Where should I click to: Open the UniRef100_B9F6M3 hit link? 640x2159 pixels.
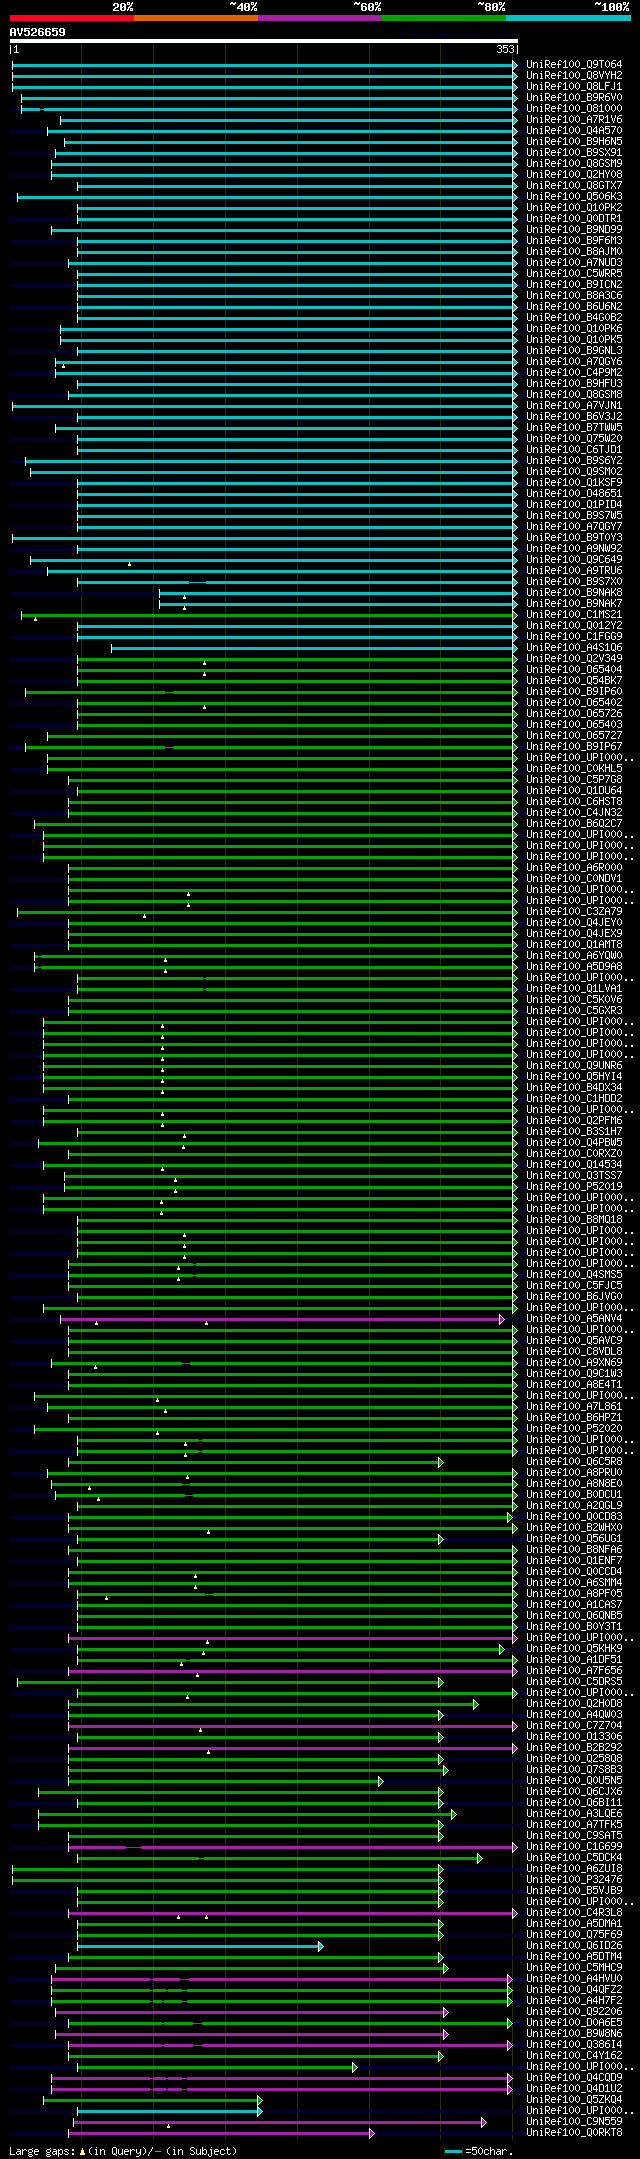(x=574, y=241)
